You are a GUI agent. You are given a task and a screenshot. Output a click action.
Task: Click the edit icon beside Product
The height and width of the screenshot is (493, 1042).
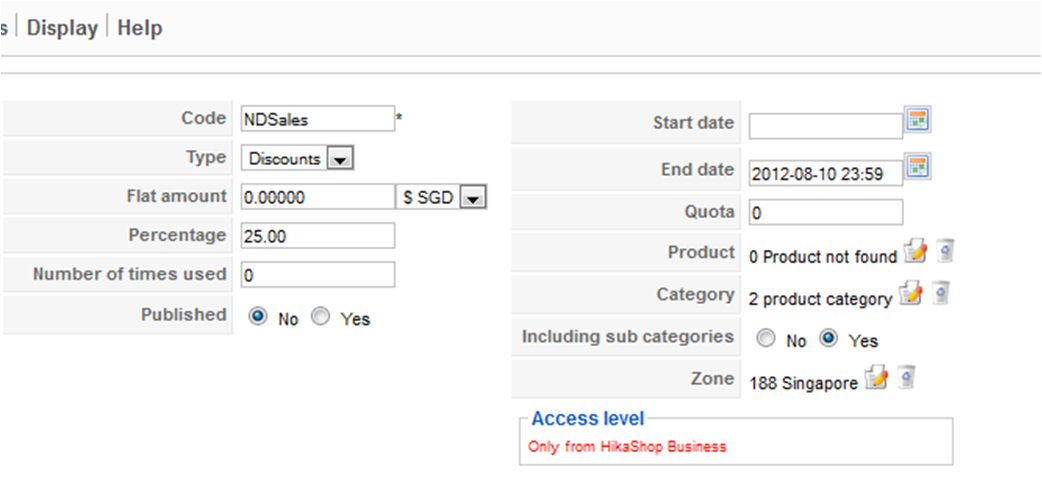tap(914, 252)
